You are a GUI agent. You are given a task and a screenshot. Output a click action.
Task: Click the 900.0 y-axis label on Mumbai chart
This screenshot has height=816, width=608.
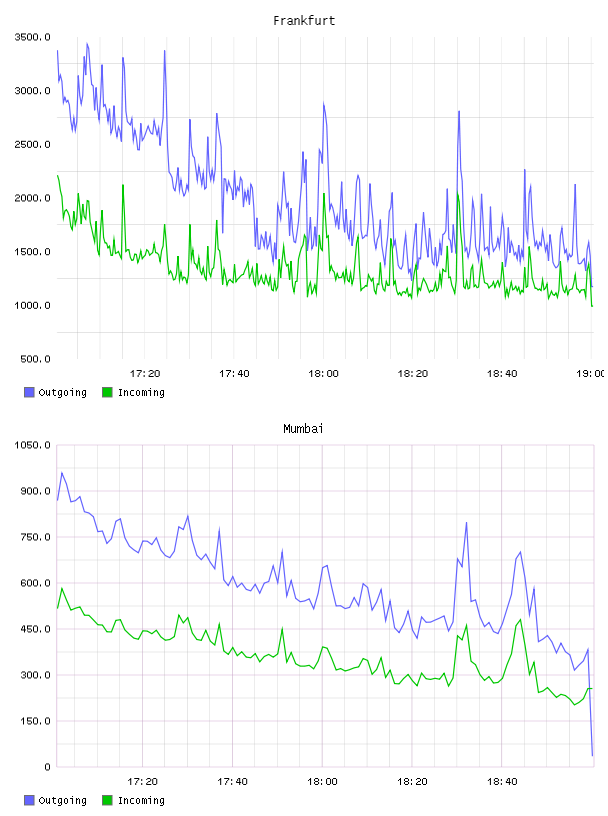35,491
